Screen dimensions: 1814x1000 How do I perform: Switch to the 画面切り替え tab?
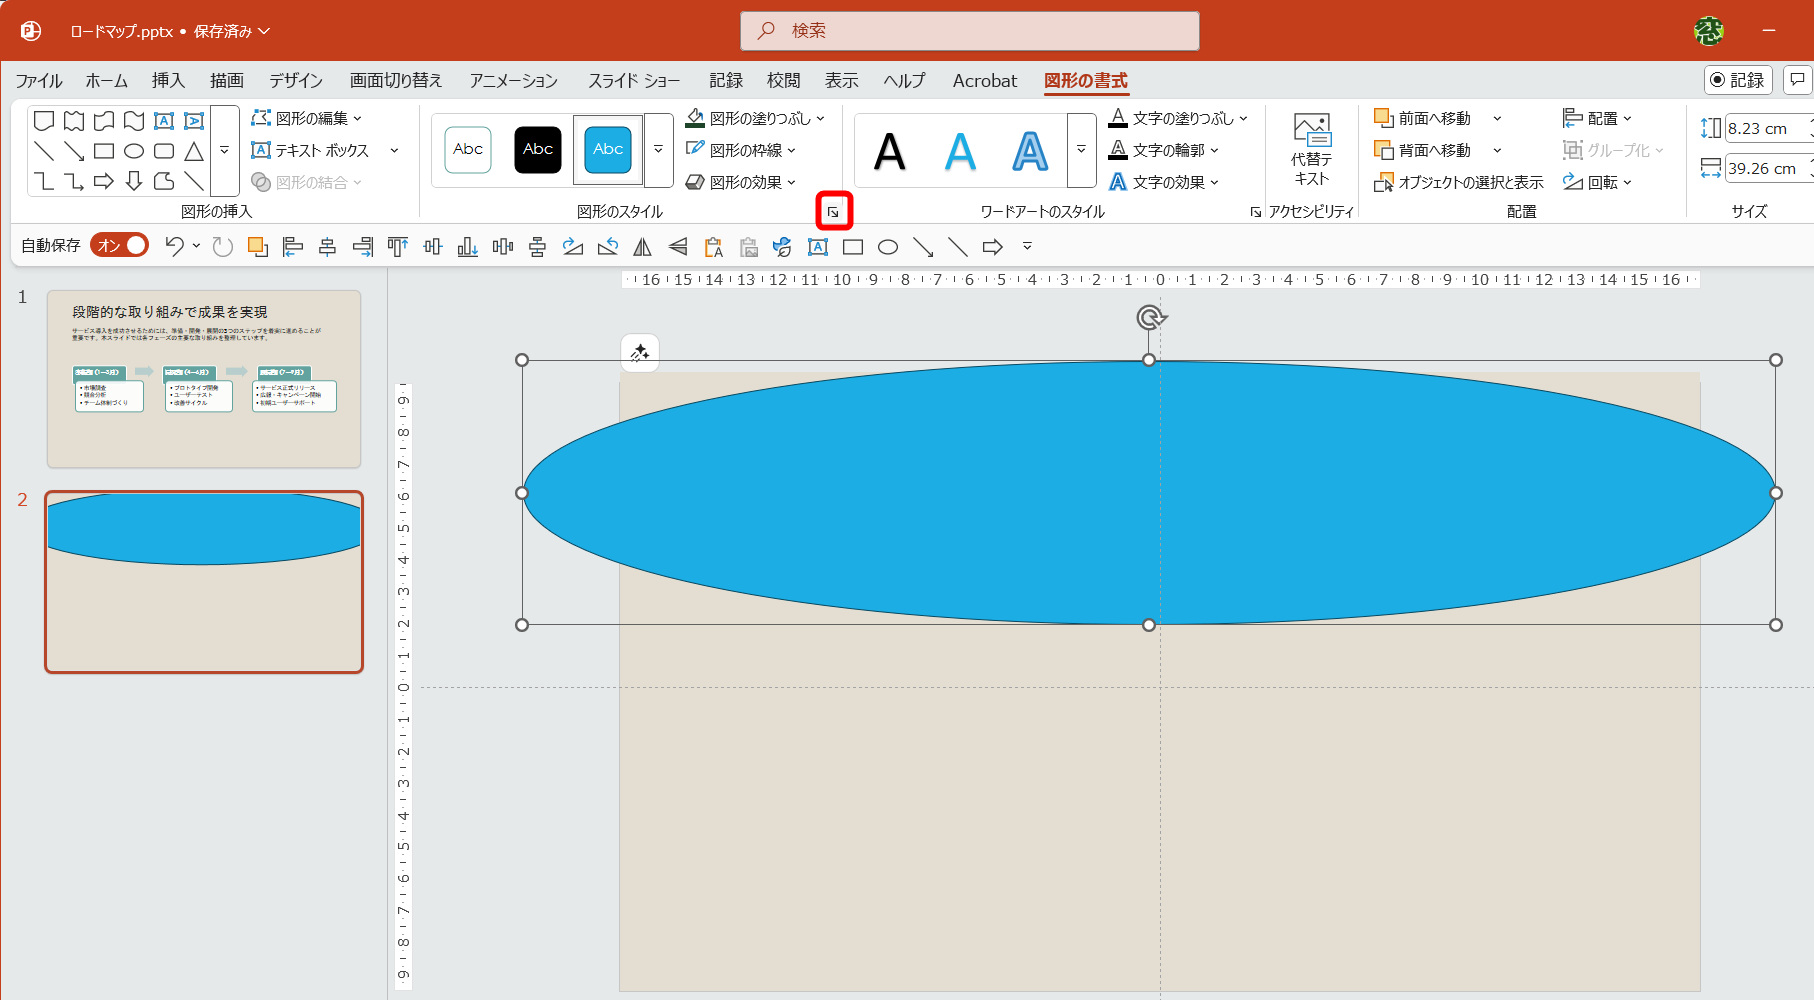[396, 81]
